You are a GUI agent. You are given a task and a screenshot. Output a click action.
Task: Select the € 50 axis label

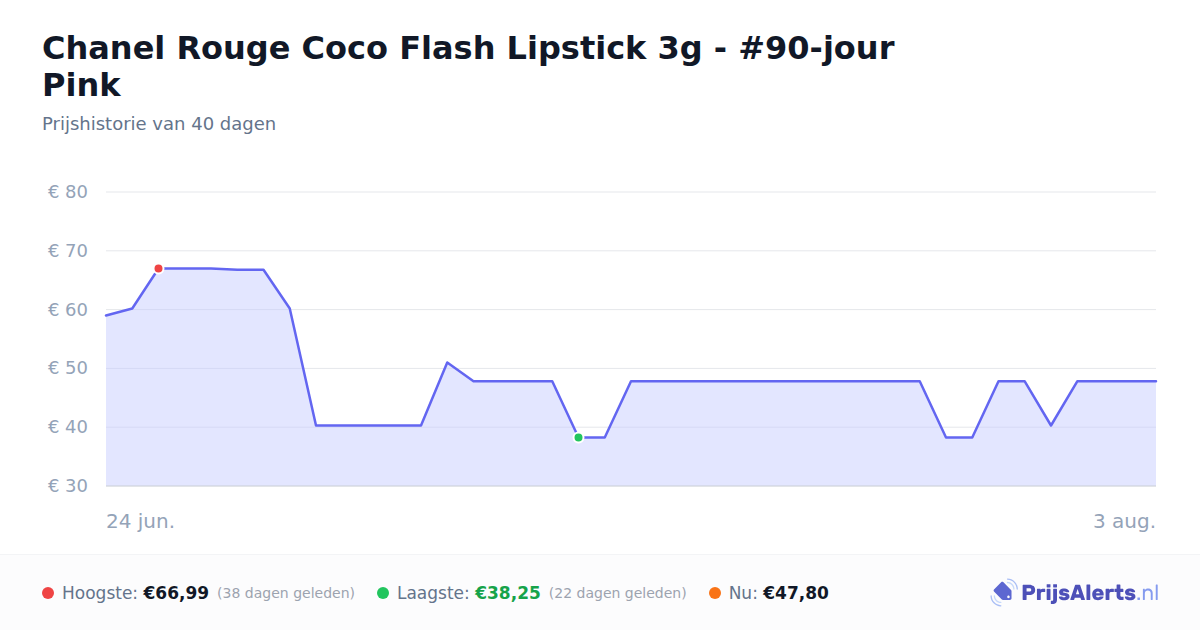[68, 368]
